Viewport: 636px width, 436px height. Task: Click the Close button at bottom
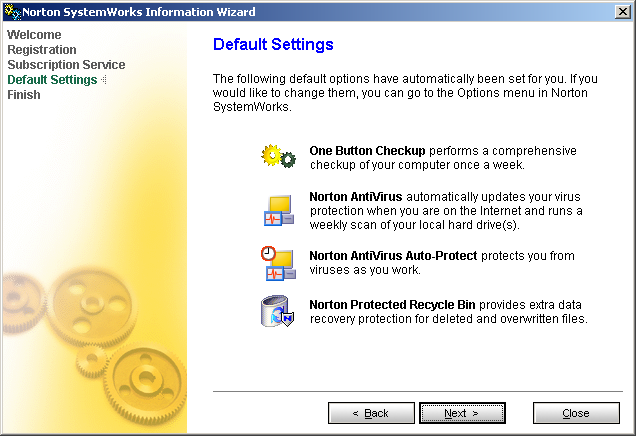pyautogui.click(x=576, y=413)
